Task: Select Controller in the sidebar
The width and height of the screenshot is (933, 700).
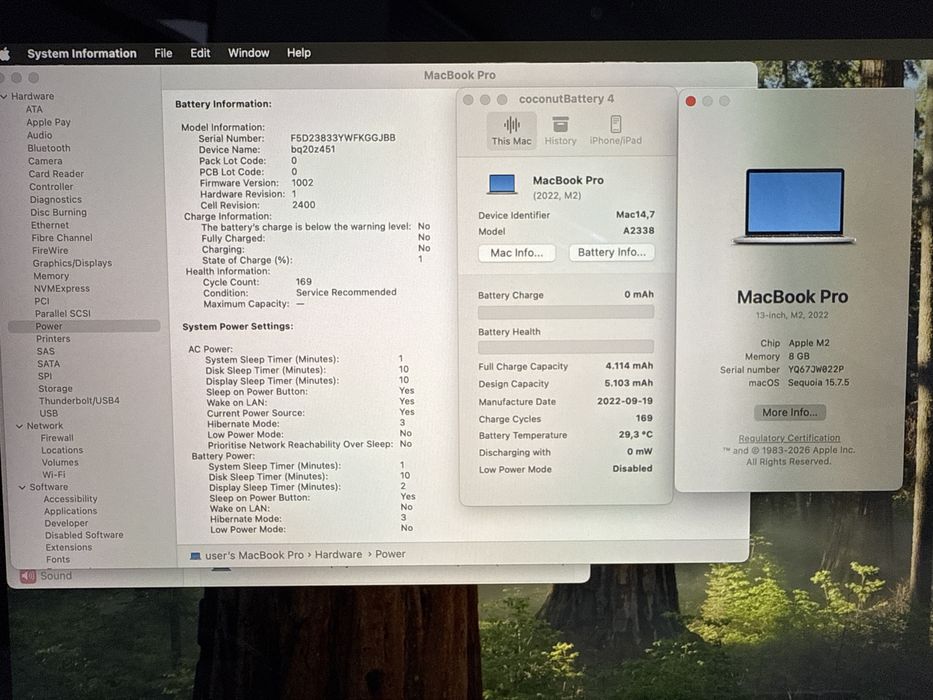Action: tap(51, 187)
